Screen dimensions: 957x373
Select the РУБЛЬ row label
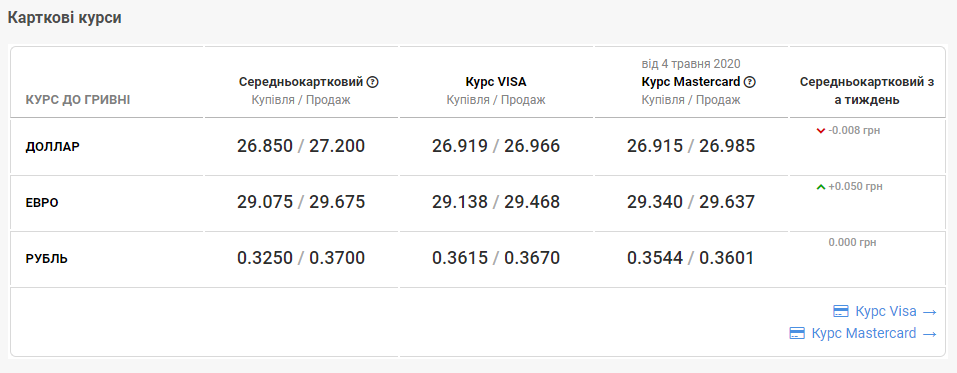(x=46, y=259)
